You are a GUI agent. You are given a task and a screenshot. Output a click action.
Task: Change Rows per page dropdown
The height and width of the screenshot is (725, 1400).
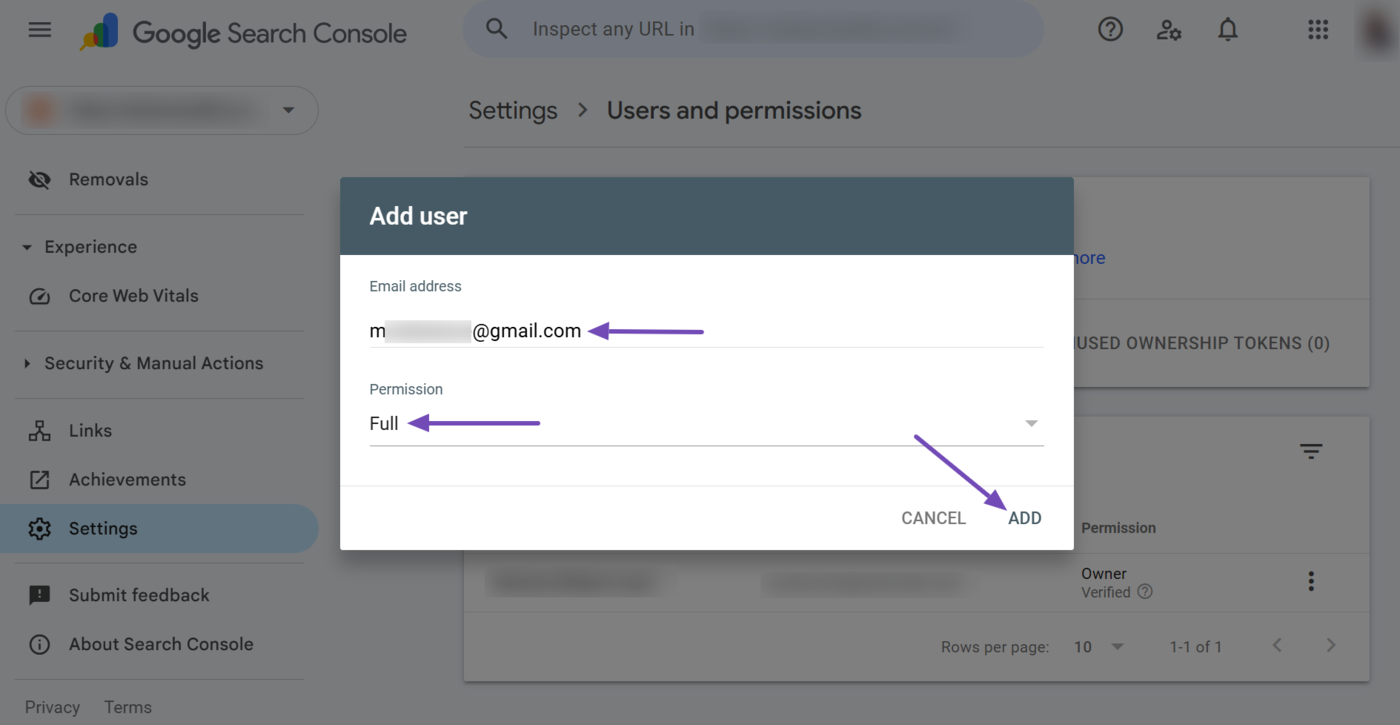click(1099, 647)
